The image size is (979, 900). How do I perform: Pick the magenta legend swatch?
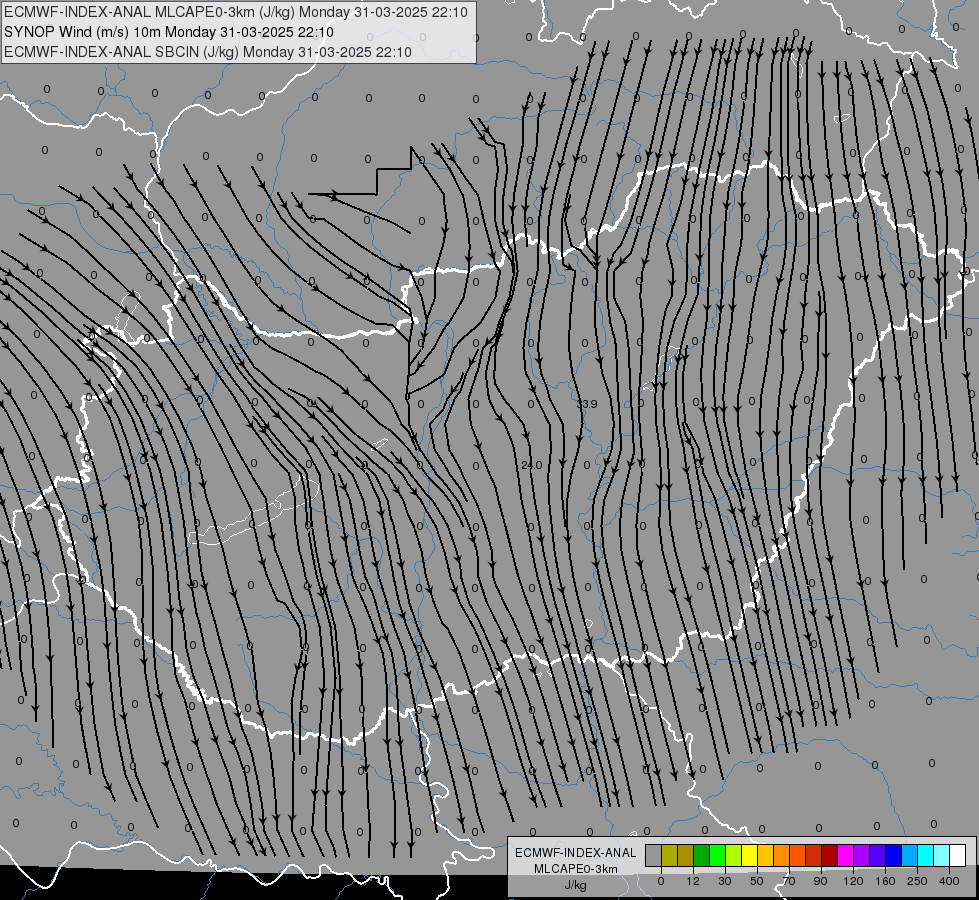point(846,855)
